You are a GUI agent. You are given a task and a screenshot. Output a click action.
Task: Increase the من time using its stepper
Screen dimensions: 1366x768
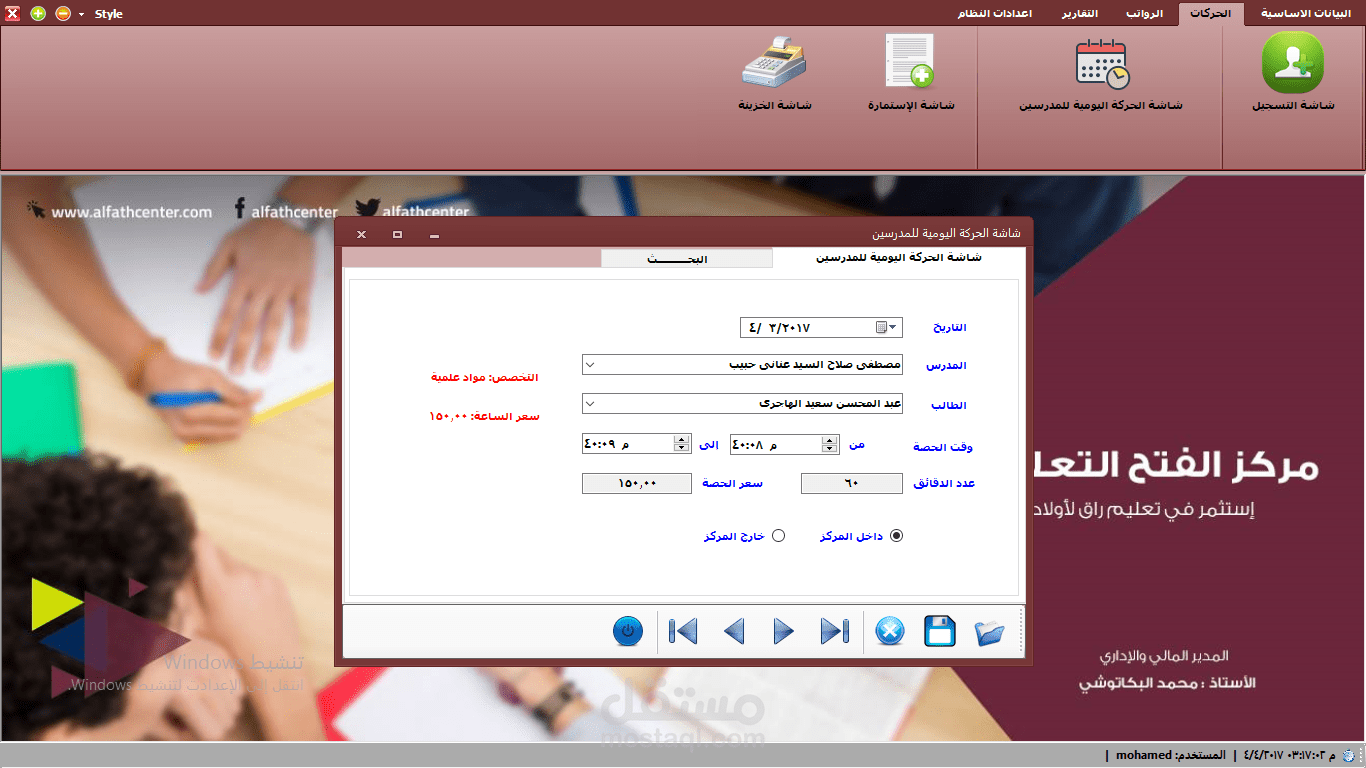coord(829,439)
